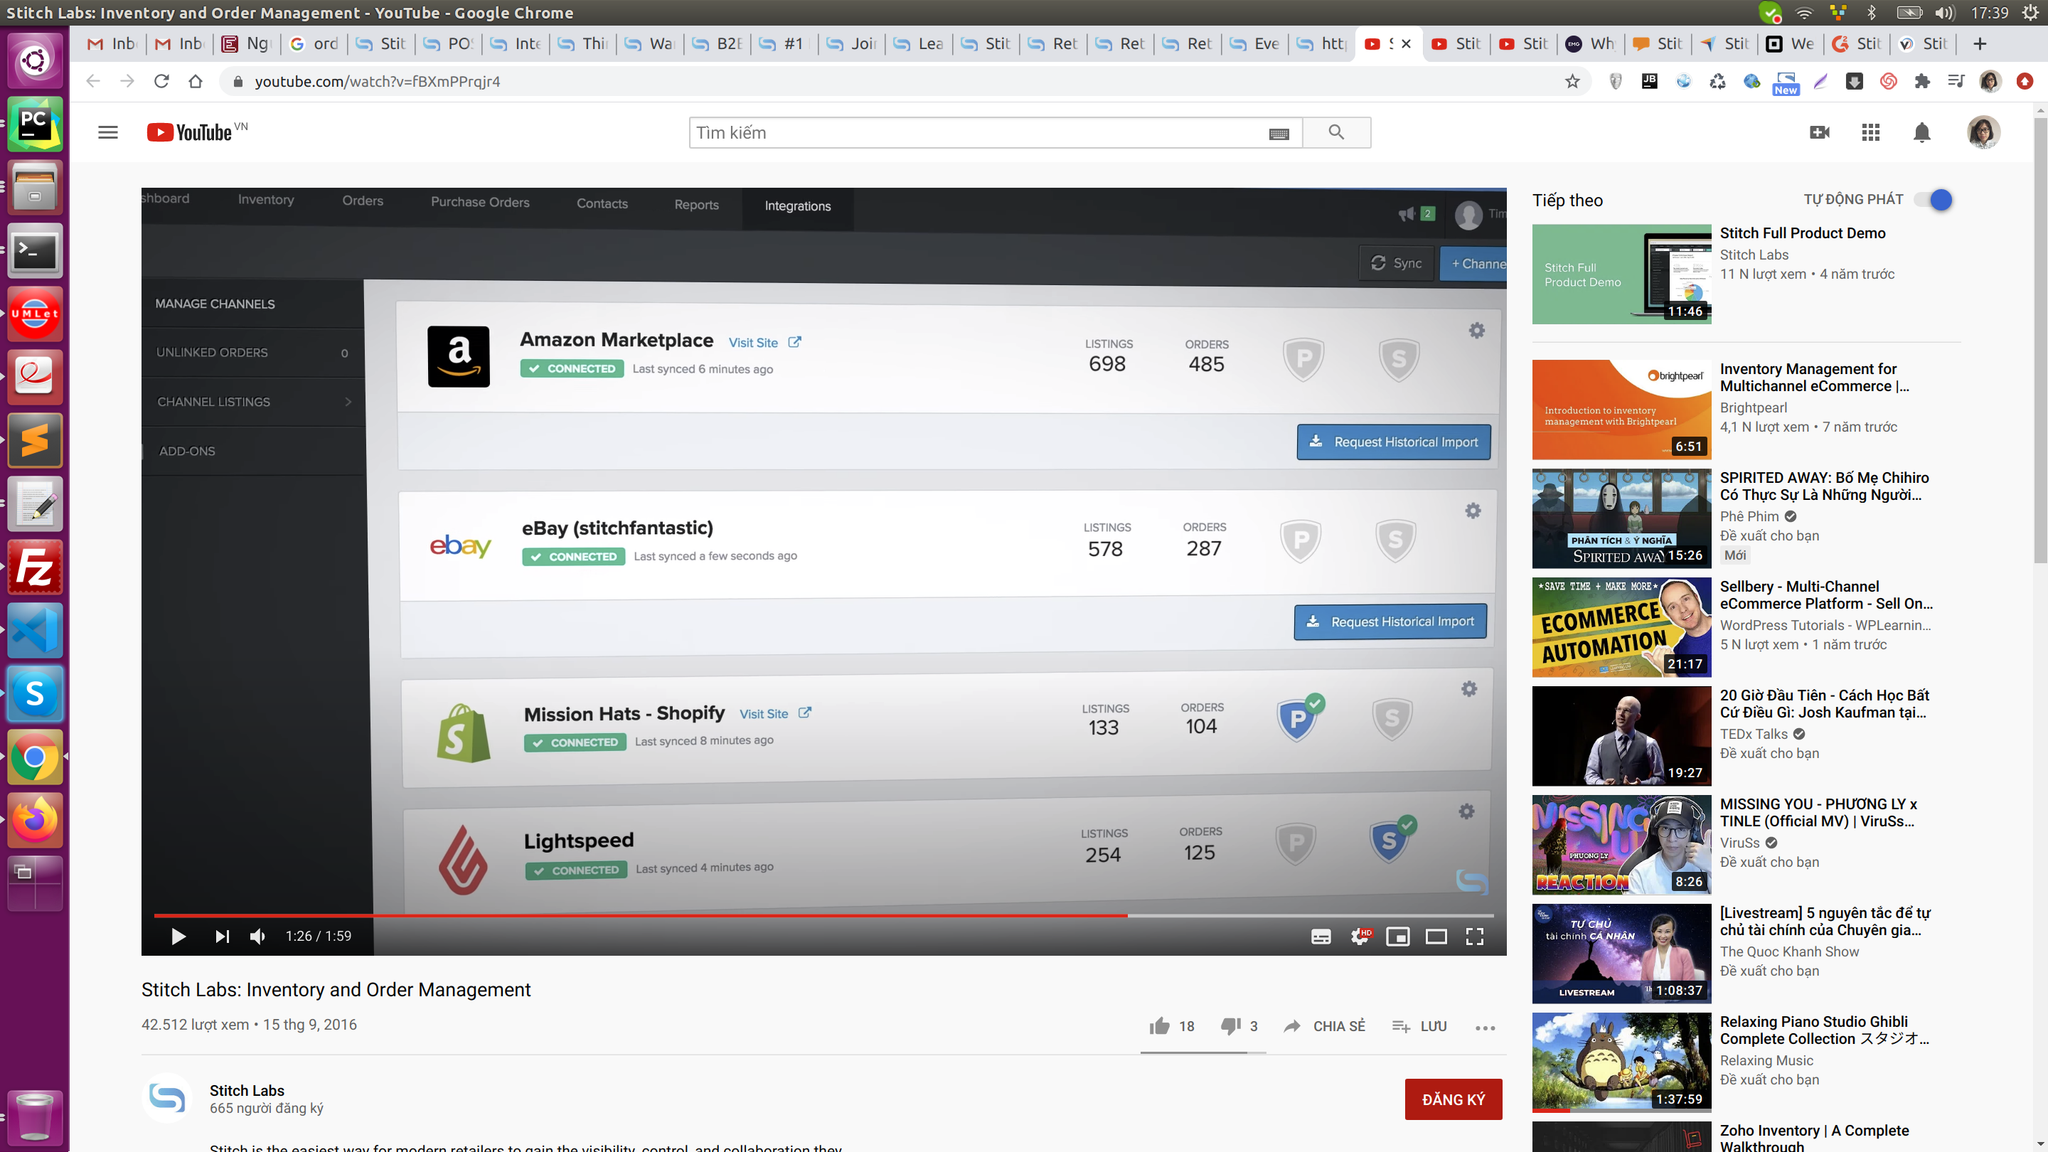Open more actions three-dot menu

(x=1485, y=1027)
